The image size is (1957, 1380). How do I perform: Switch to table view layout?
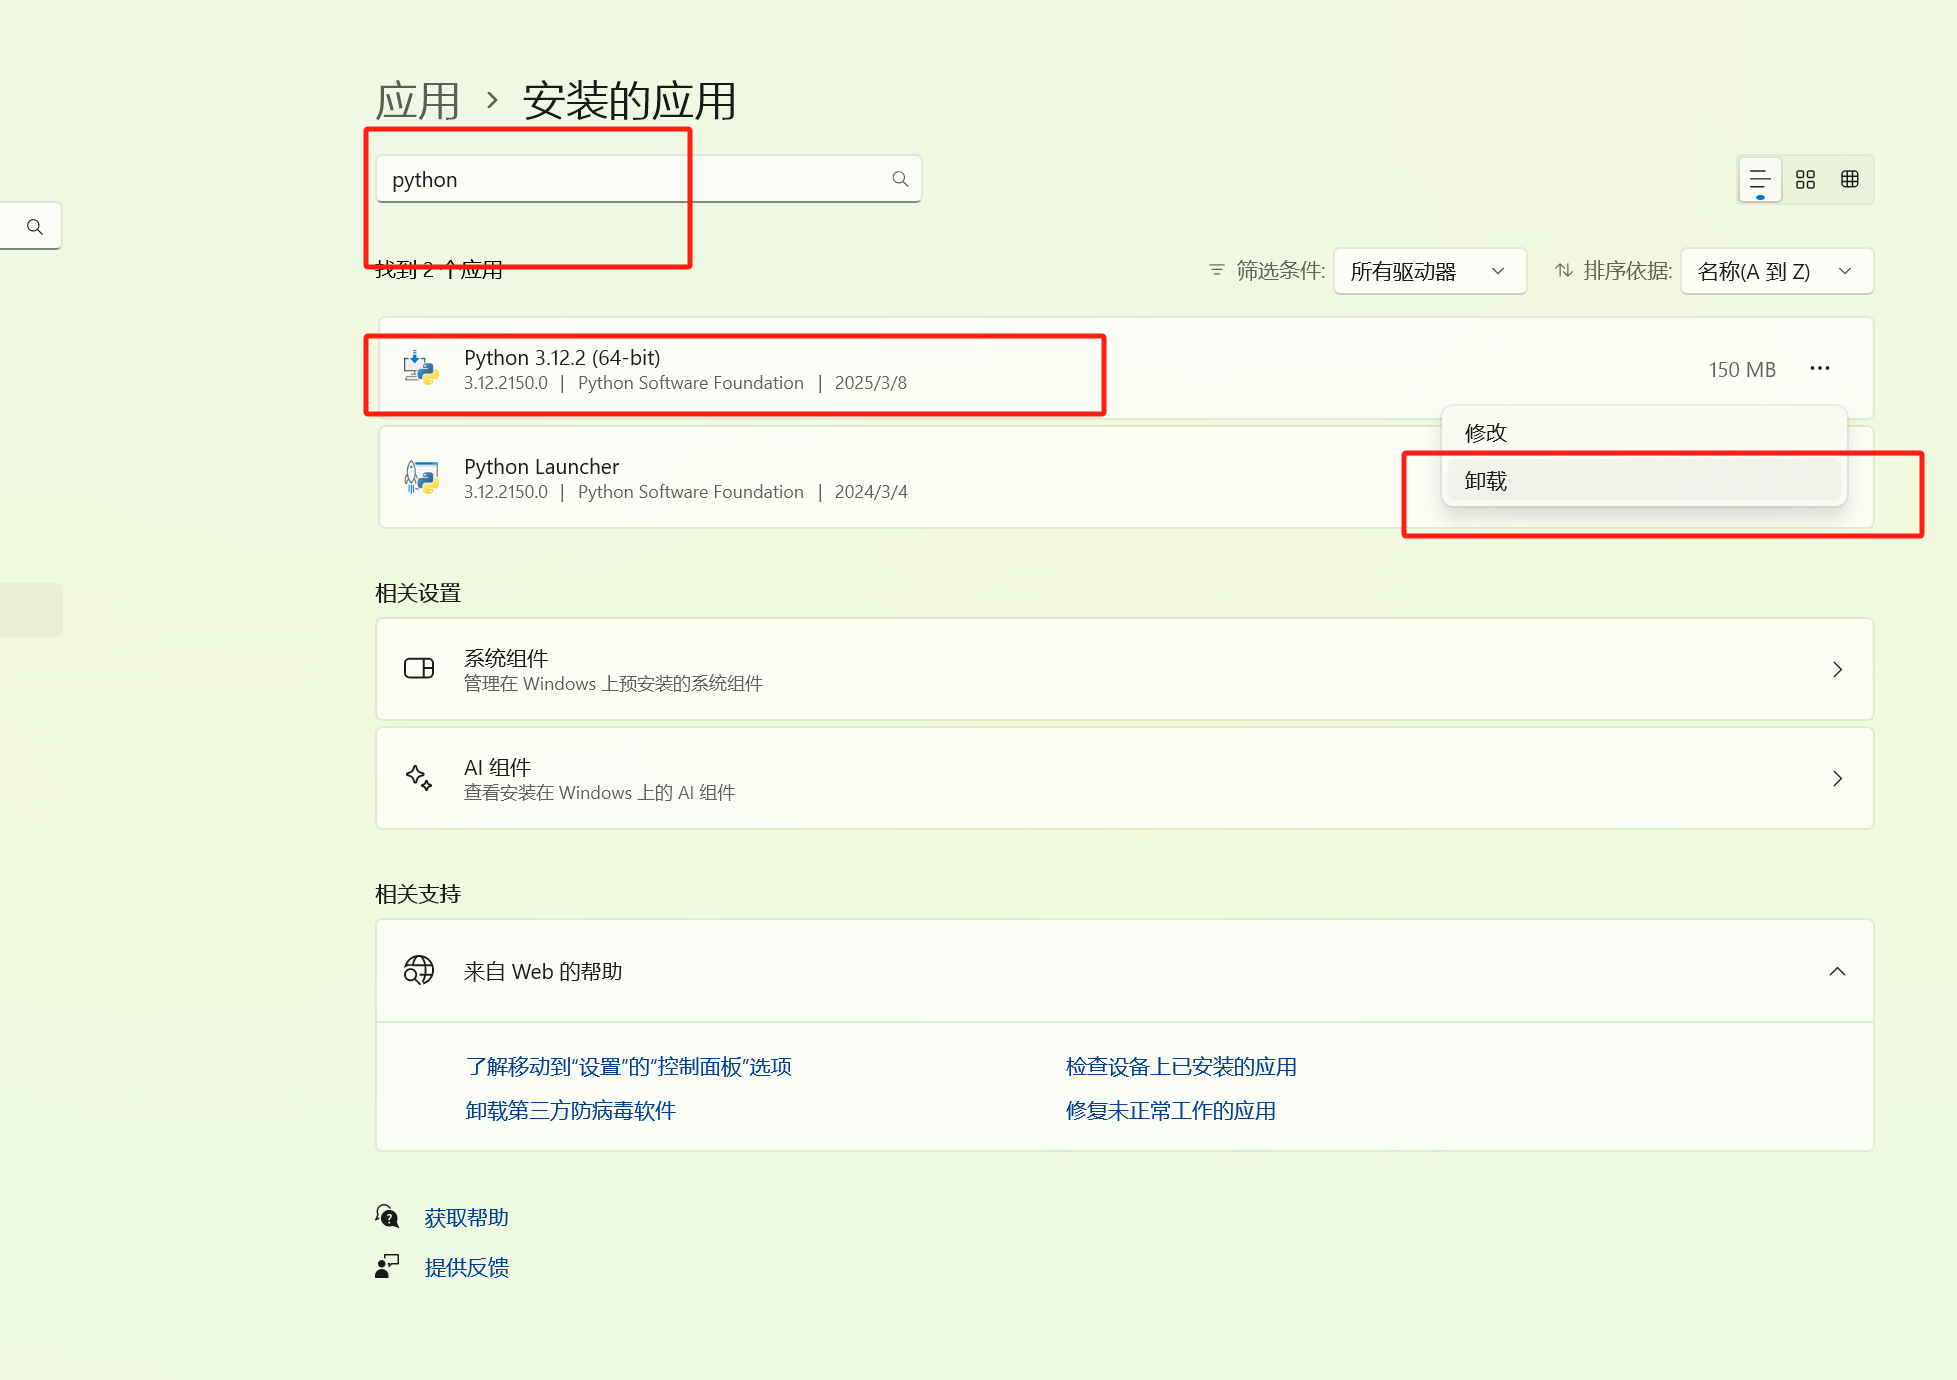(x=1850, y=180)
